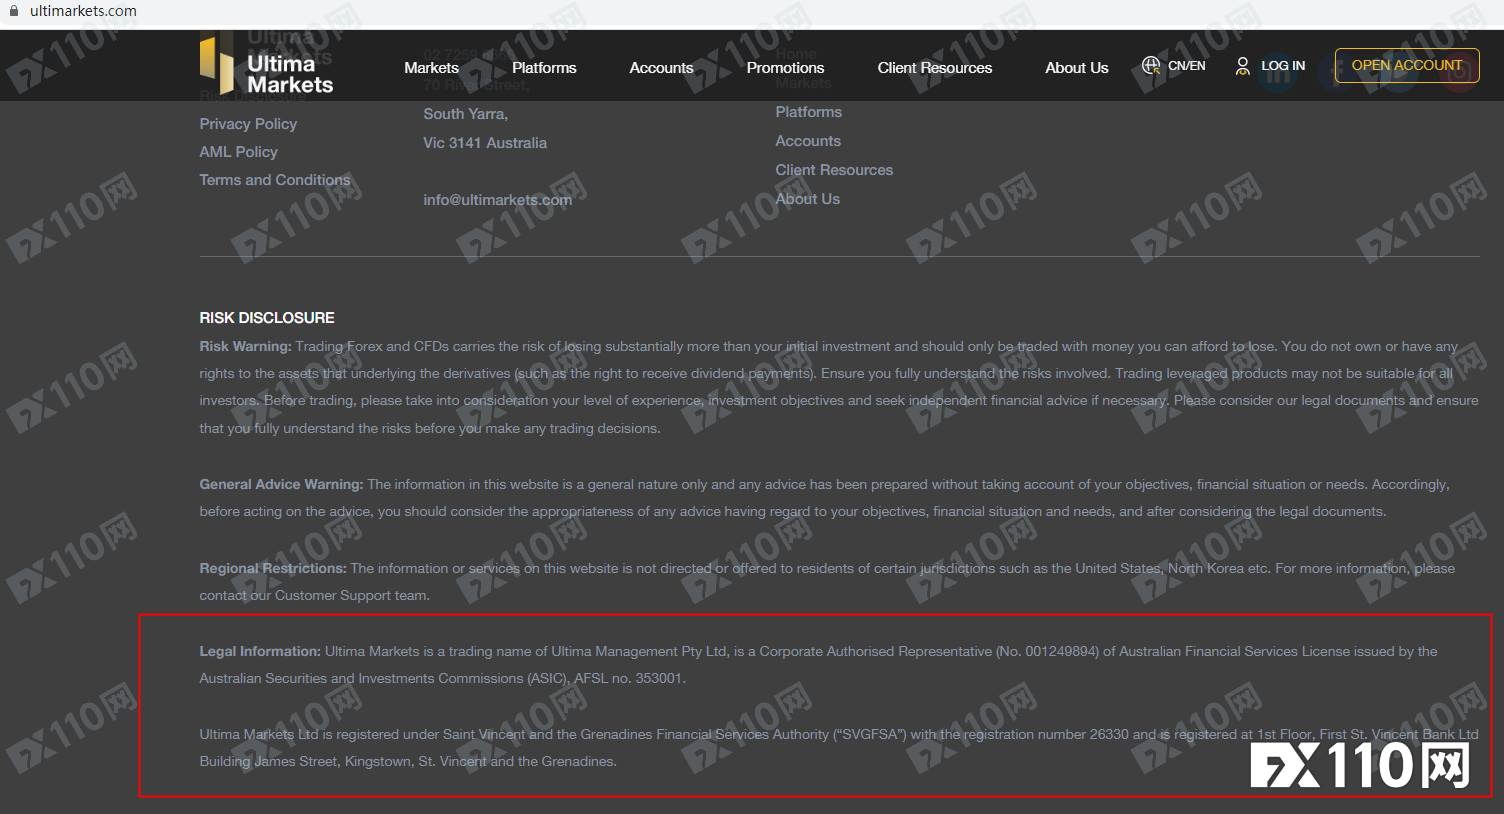Click the user profile login icon
The height and width of the screenshot is (814, 1504).
(1242, 66)
